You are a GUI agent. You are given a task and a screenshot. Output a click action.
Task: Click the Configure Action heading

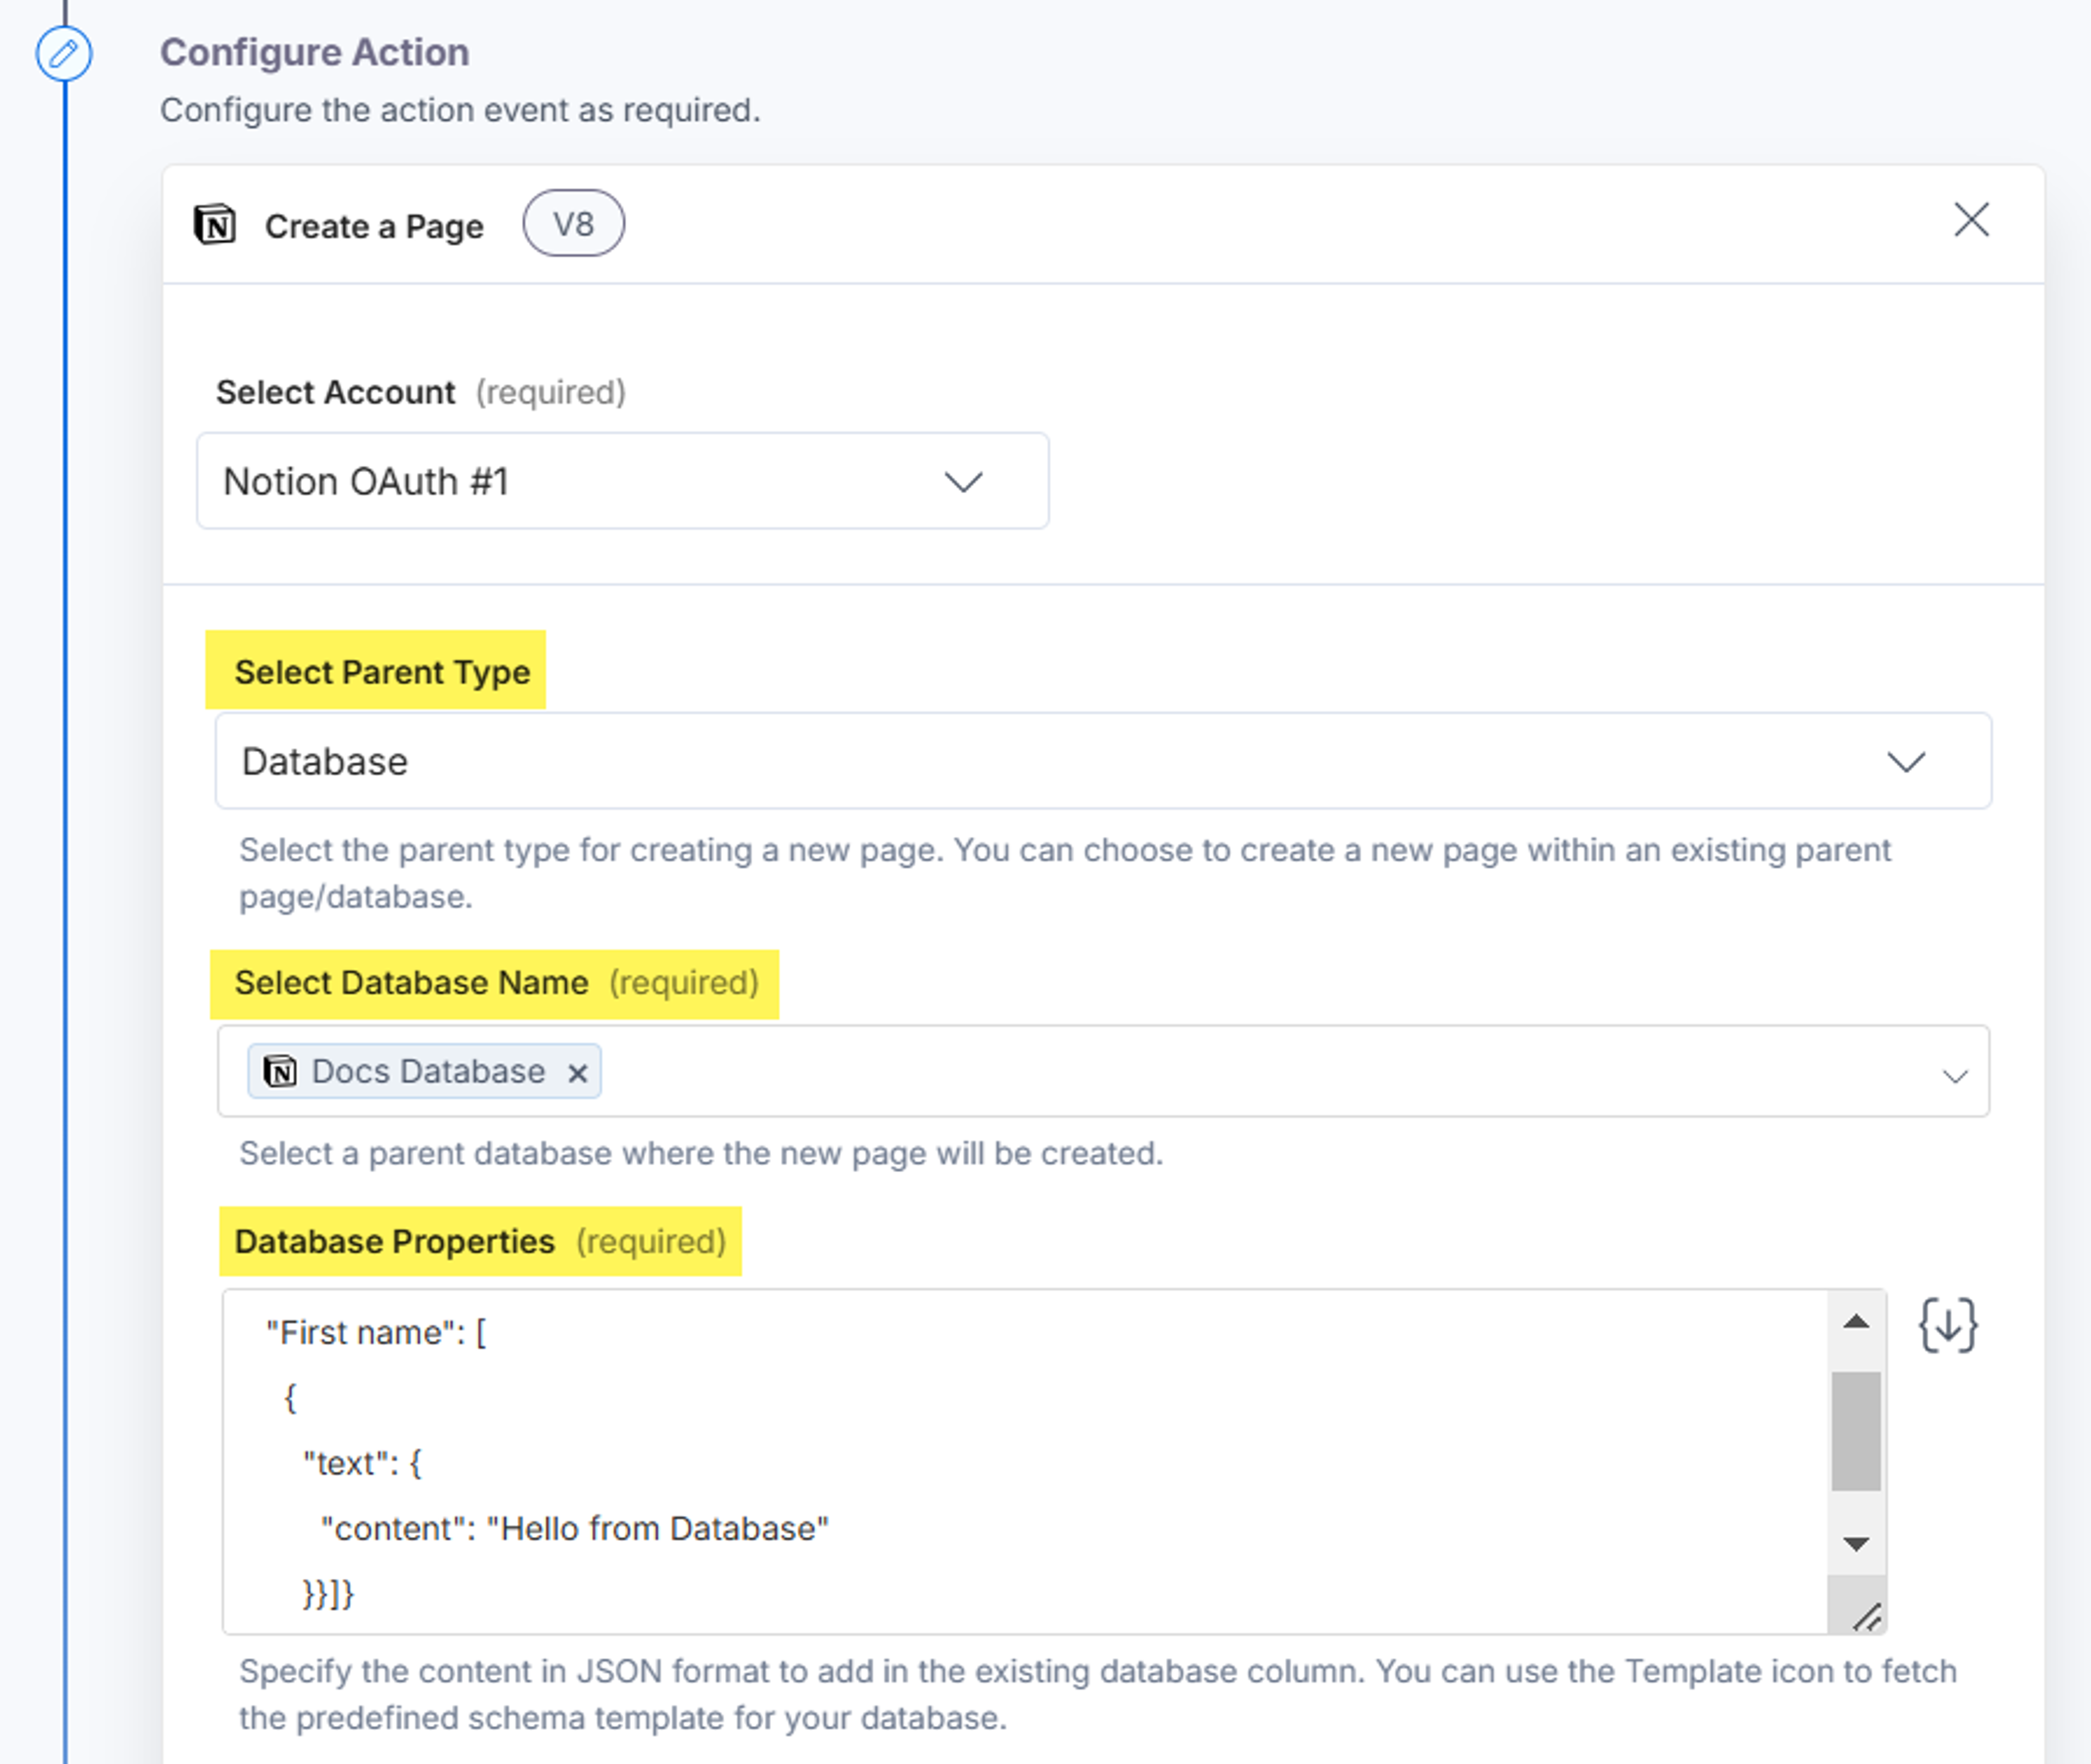(315, 52)
